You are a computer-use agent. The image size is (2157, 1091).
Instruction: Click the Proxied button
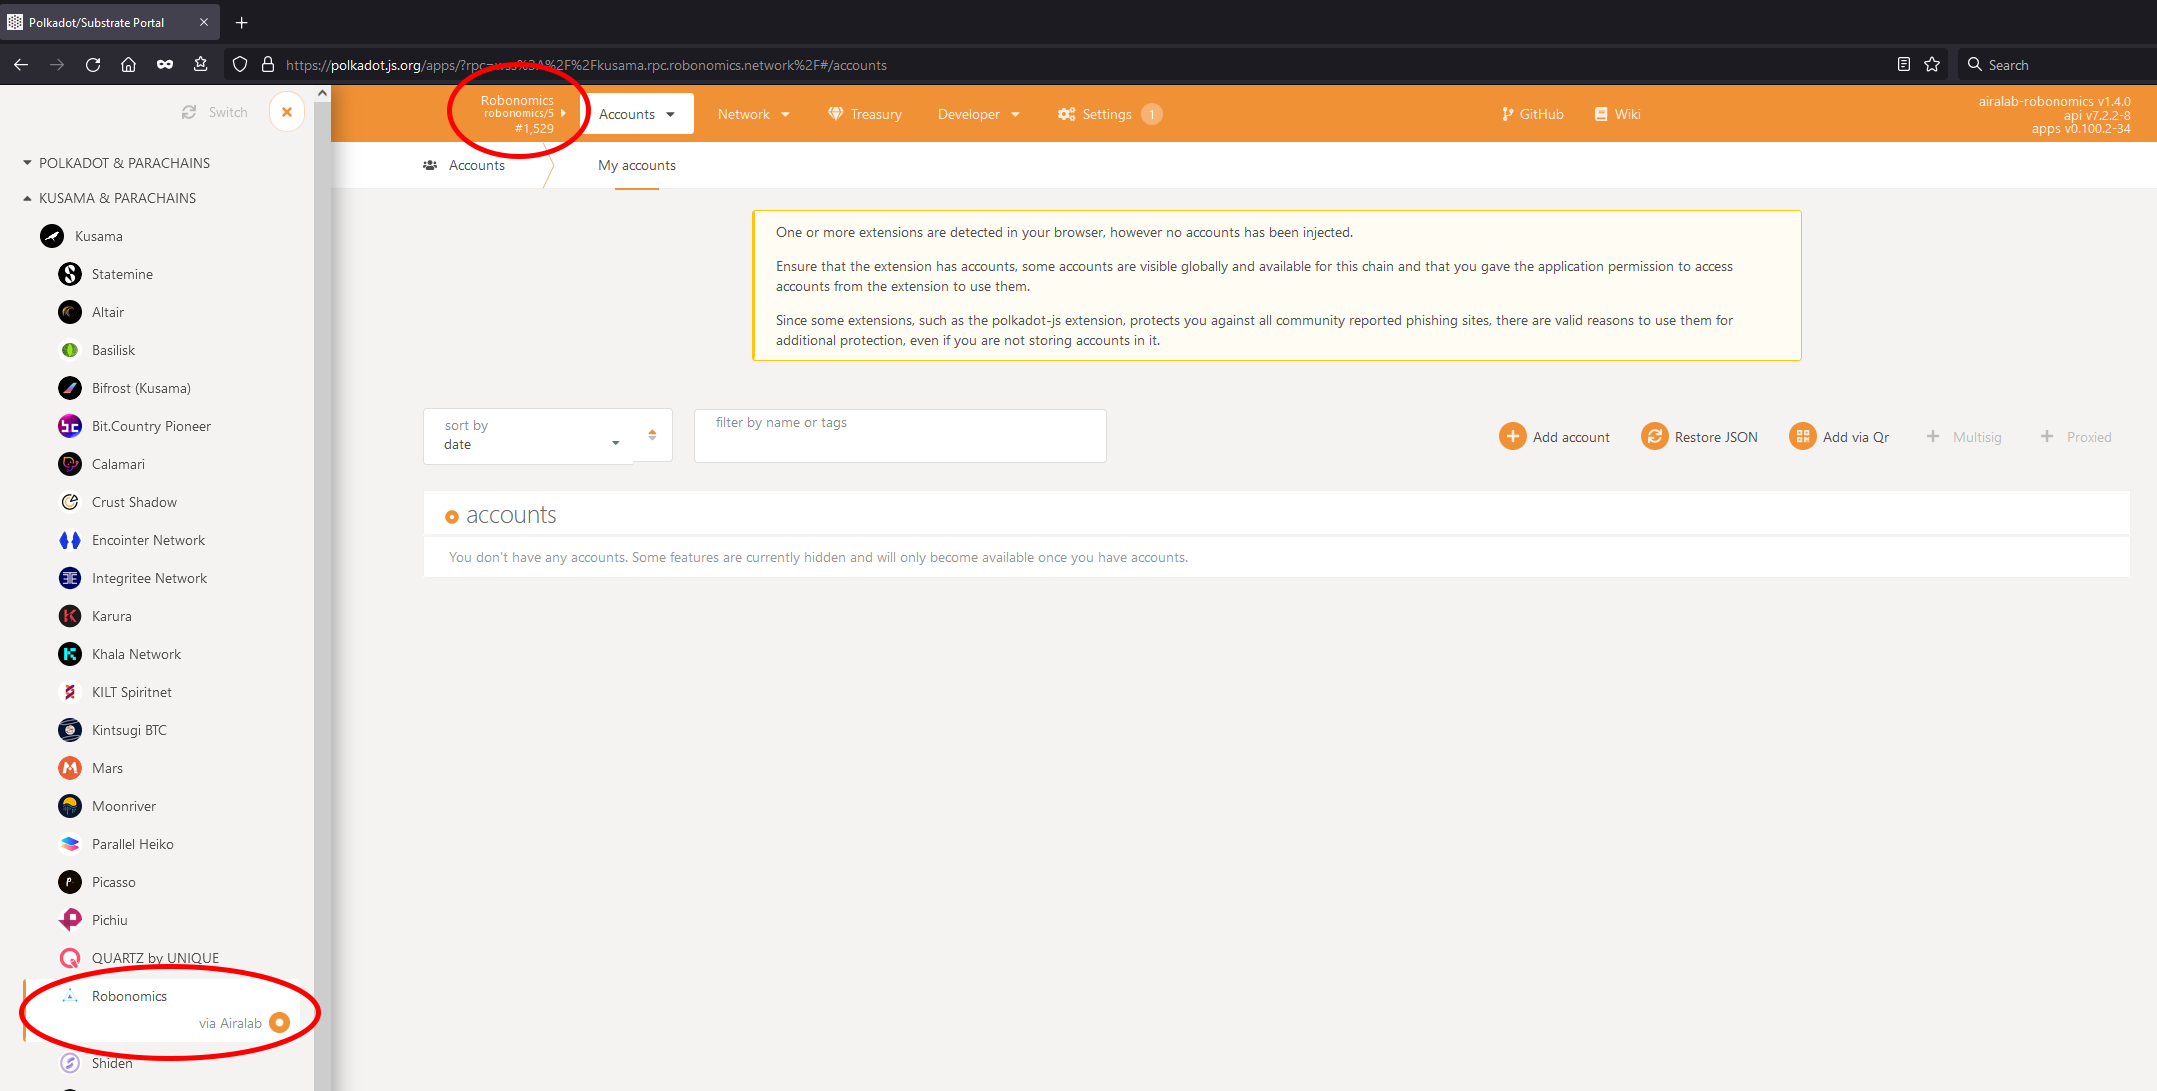pyautogui.click(x=2076, y=437)
